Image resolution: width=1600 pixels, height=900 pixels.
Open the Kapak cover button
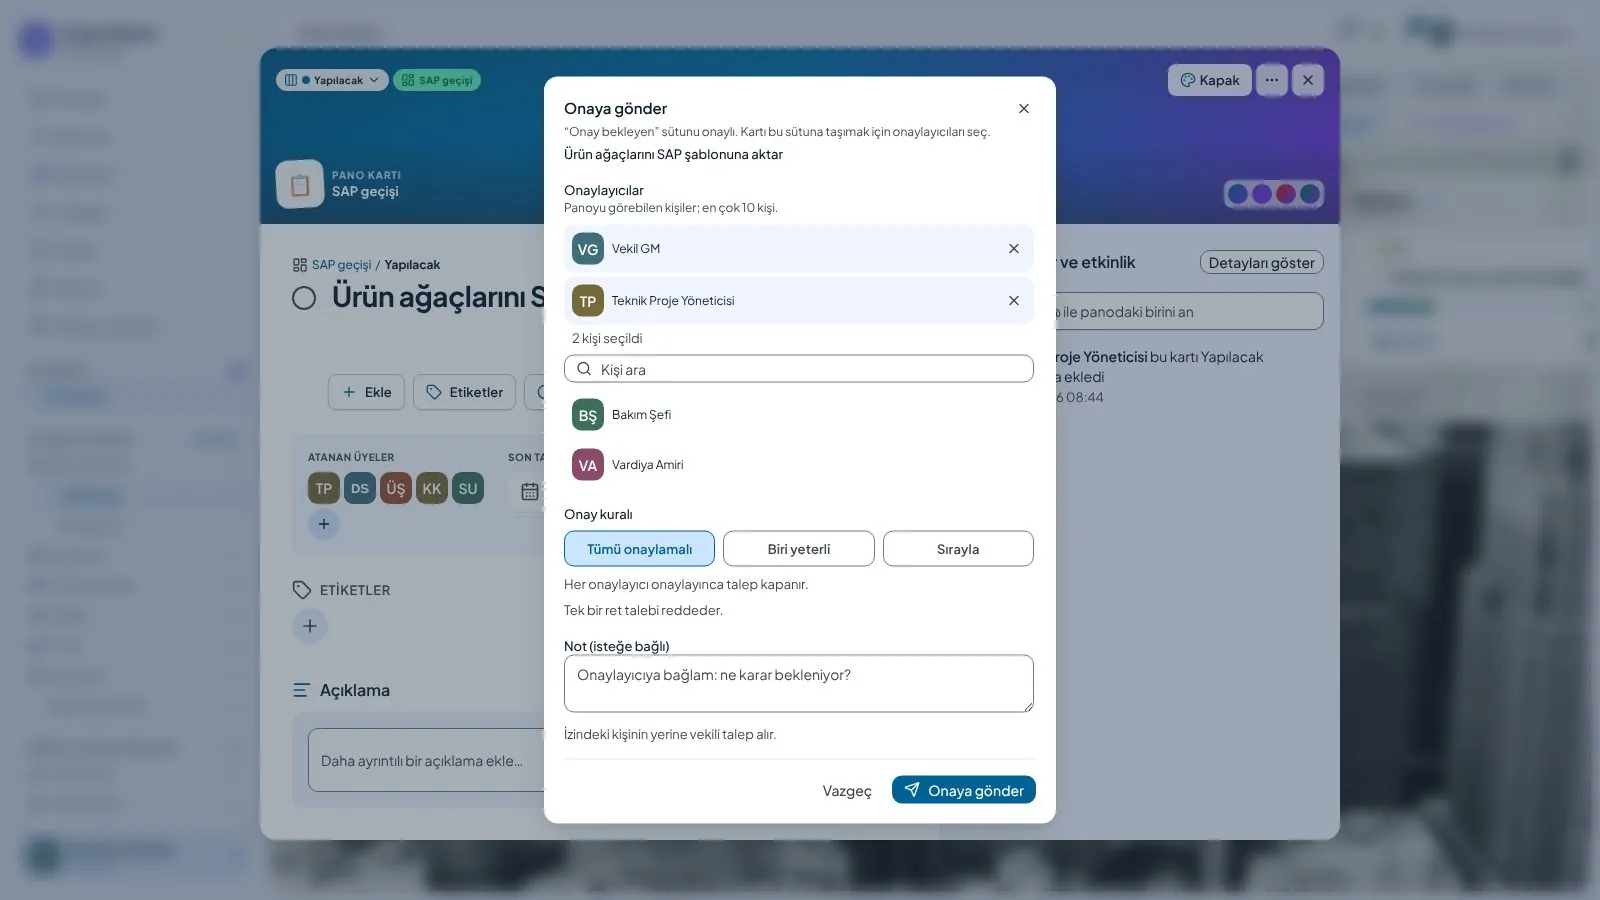tap(1209, 80)
